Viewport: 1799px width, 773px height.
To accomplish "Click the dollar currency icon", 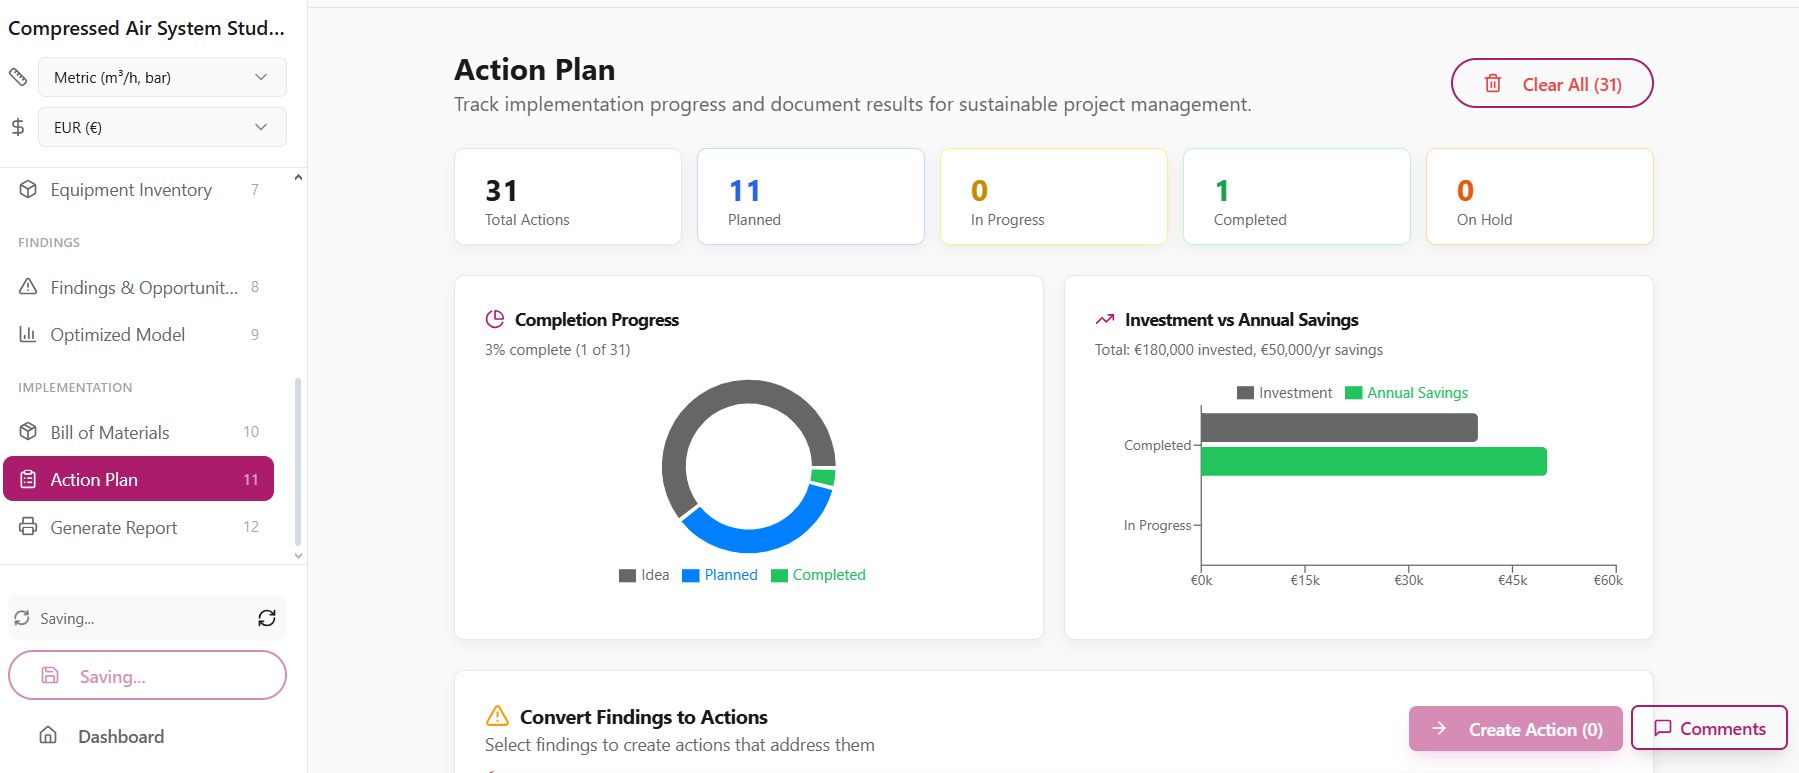I will (x=18, y=127).
